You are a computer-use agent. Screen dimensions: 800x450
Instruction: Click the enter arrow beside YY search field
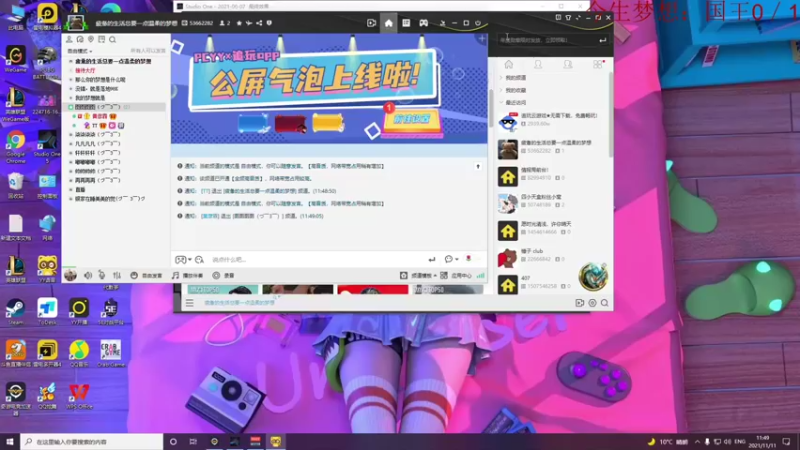click(x=603, y=40)
